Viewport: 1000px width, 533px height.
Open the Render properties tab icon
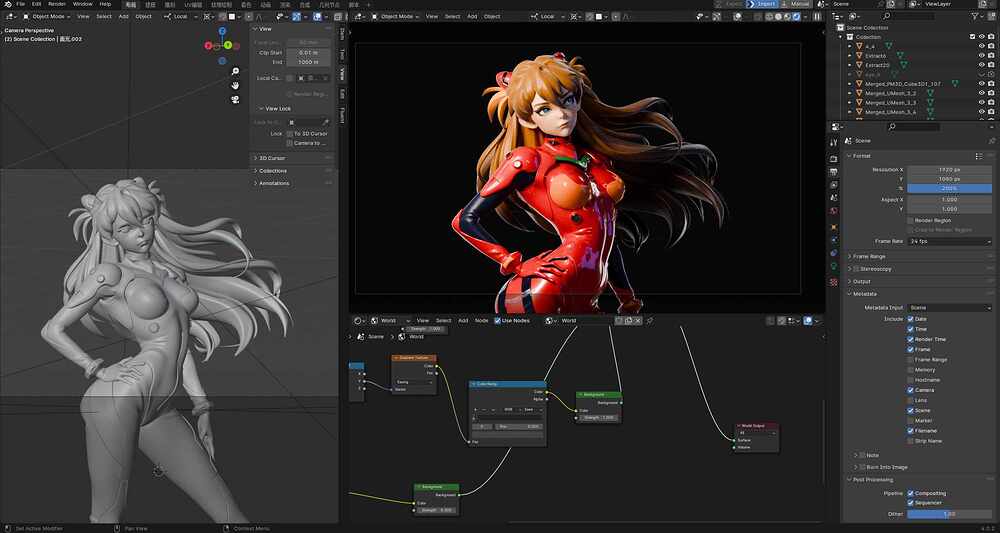(x=834, y=159)
